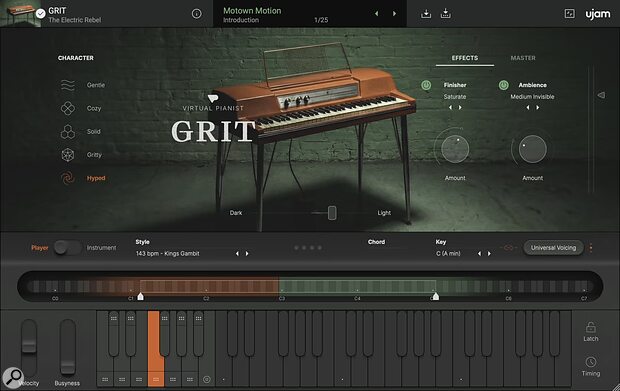The image size is (620, 391).
Task: Click the save preset as icon
Action: [446, 14]
